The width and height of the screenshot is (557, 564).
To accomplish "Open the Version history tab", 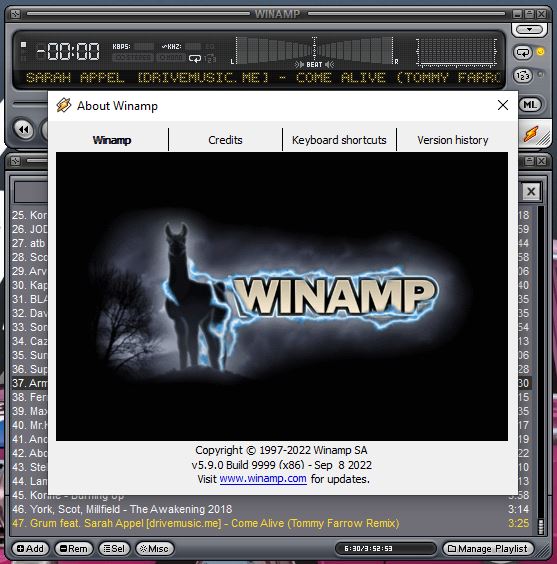I will 453,140.
